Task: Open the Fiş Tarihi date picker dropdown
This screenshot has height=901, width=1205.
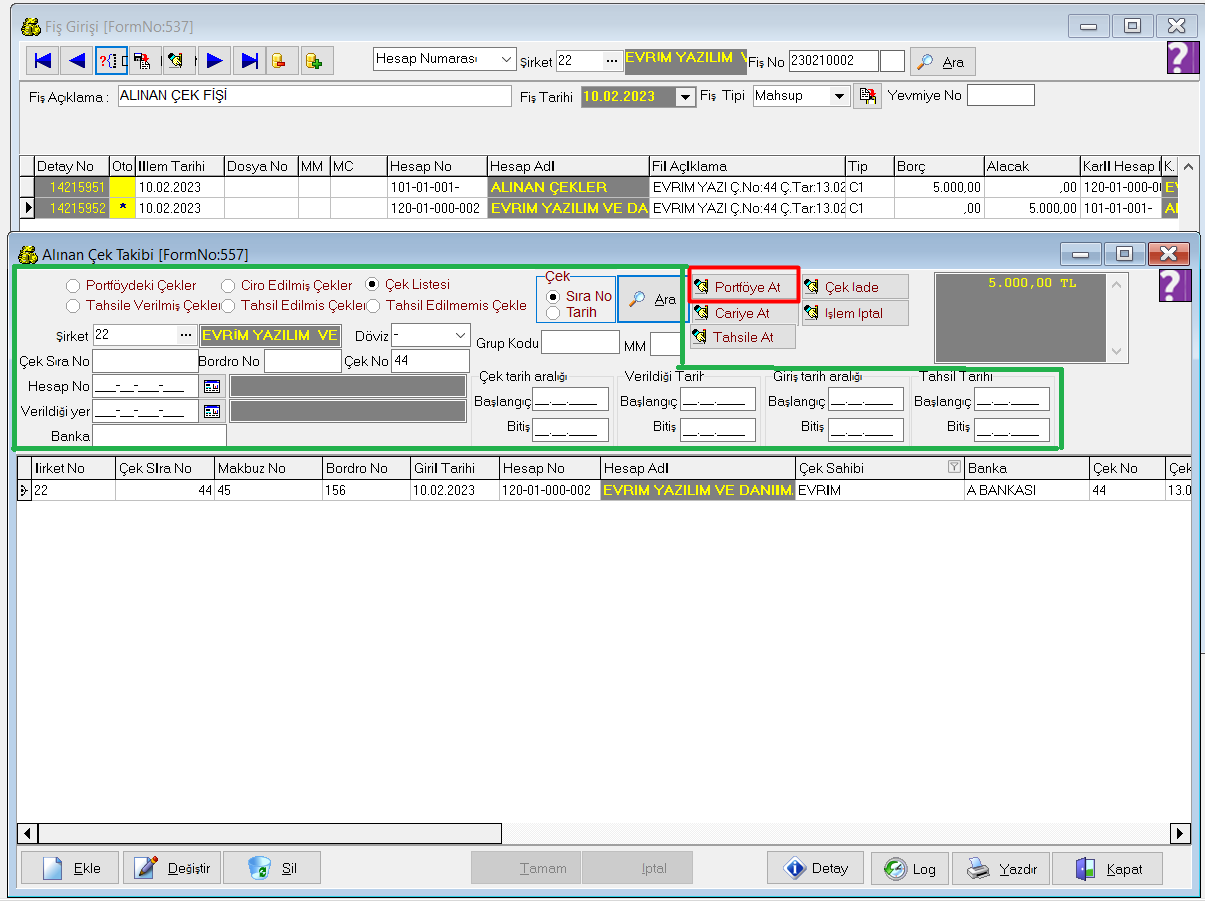Action: click(x=685, y=97)
